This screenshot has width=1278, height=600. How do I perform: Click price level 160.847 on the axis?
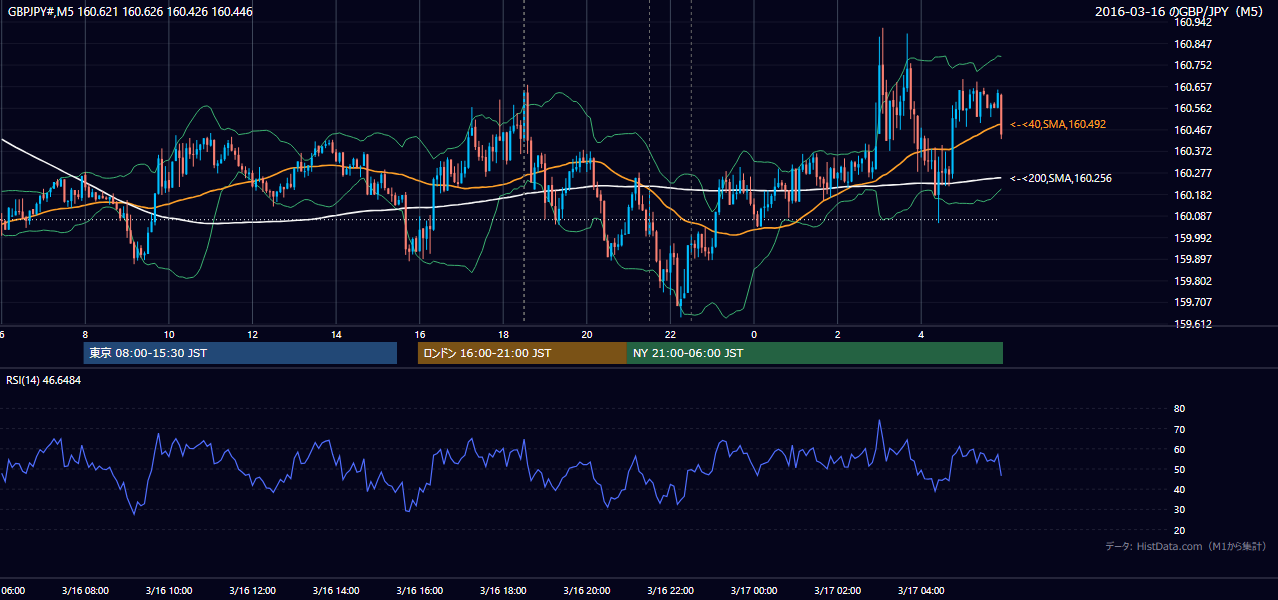point(1193,44)
